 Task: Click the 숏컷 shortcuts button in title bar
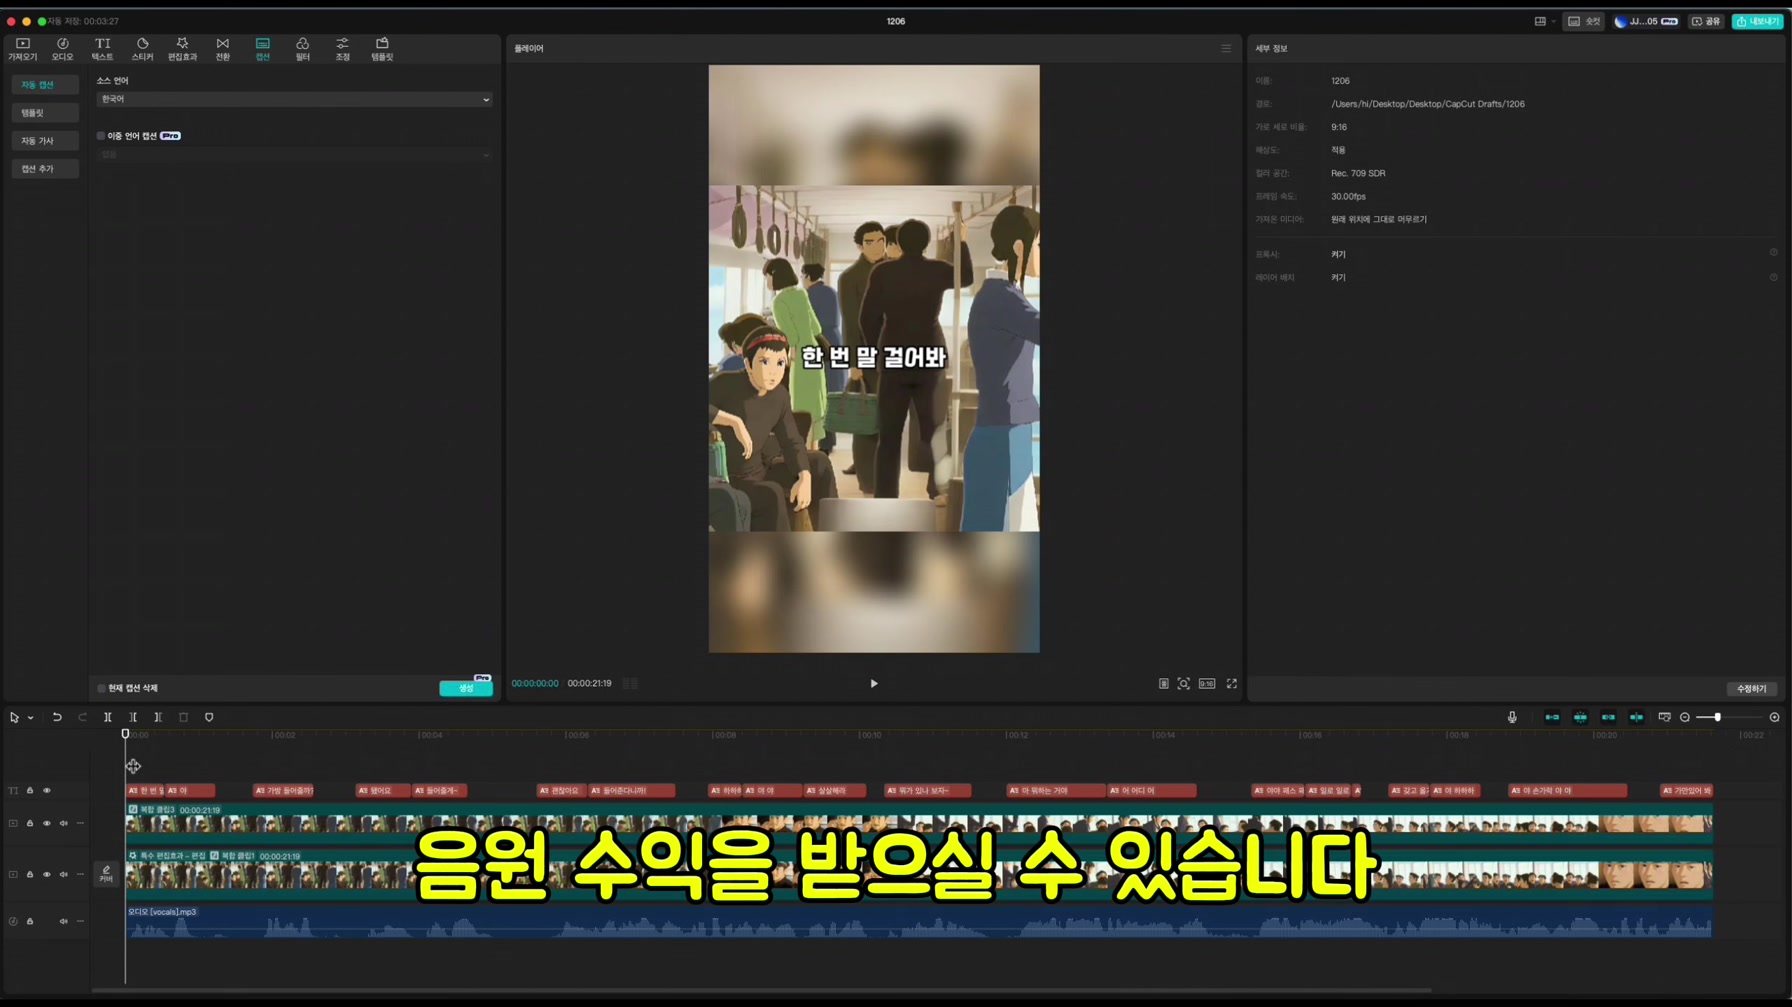(x=1585, y=21)
